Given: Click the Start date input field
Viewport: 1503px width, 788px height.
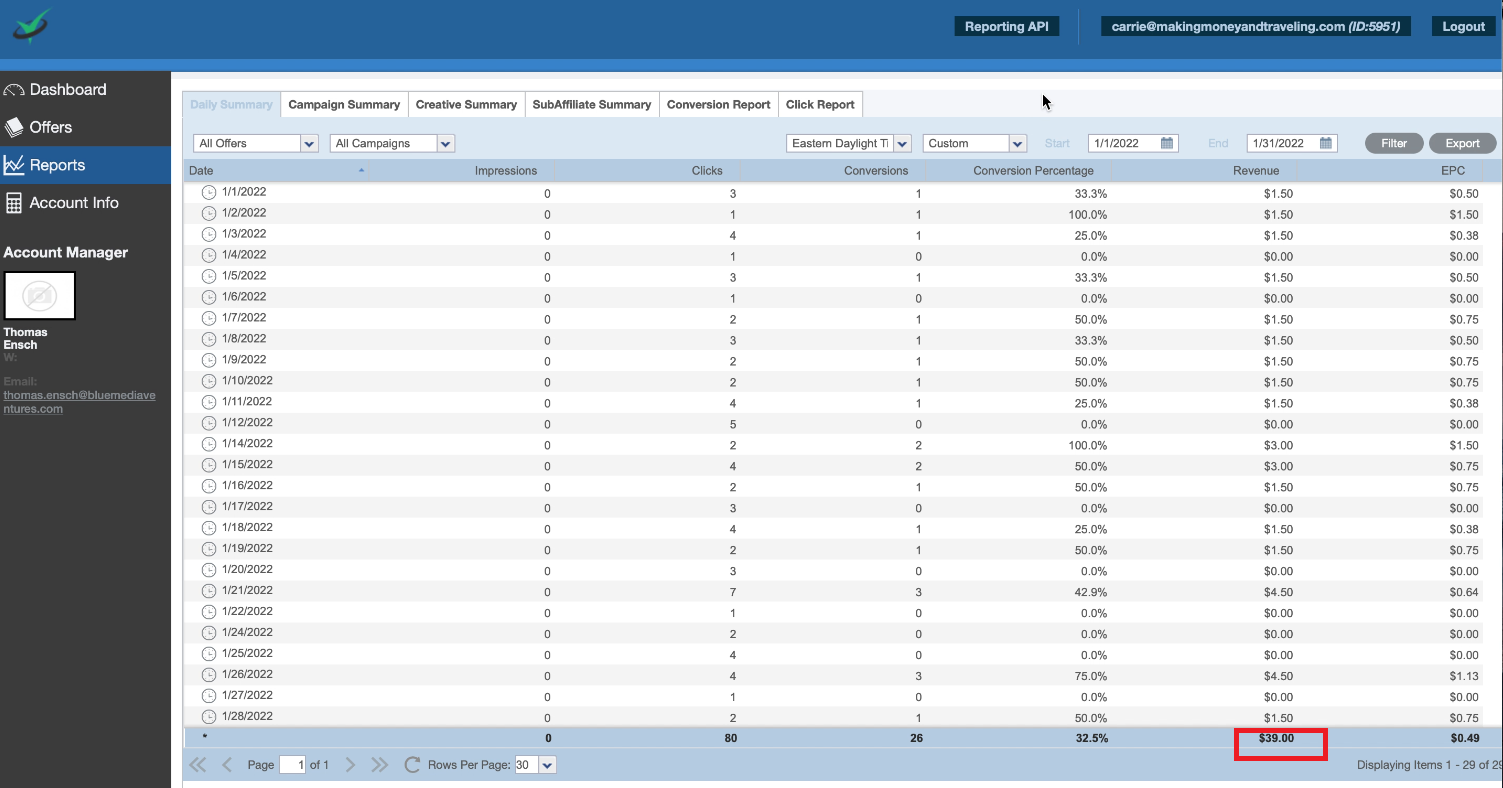Looking at the screenshot, I should coord(1124,143).
